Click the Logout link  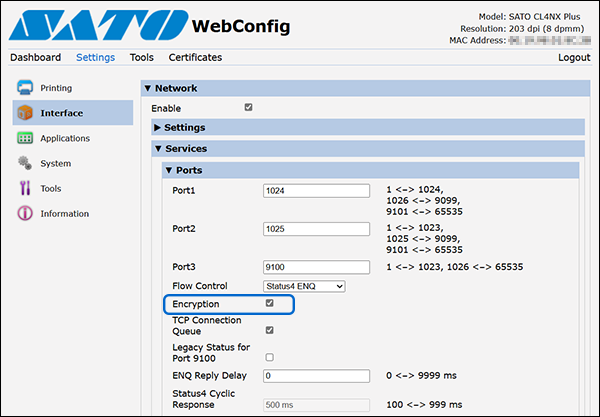pos(574,58)
